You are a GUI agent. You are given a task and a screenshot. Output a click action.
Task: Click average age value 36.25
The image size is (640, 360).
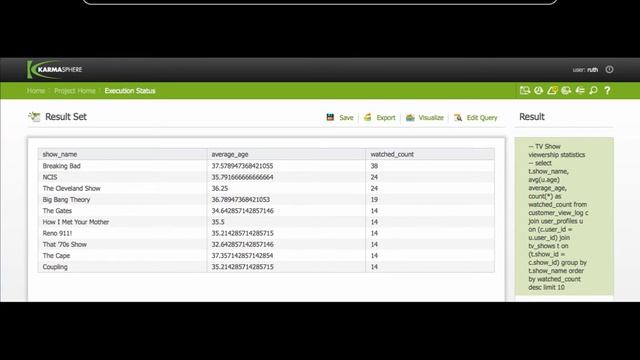[220, 188]
